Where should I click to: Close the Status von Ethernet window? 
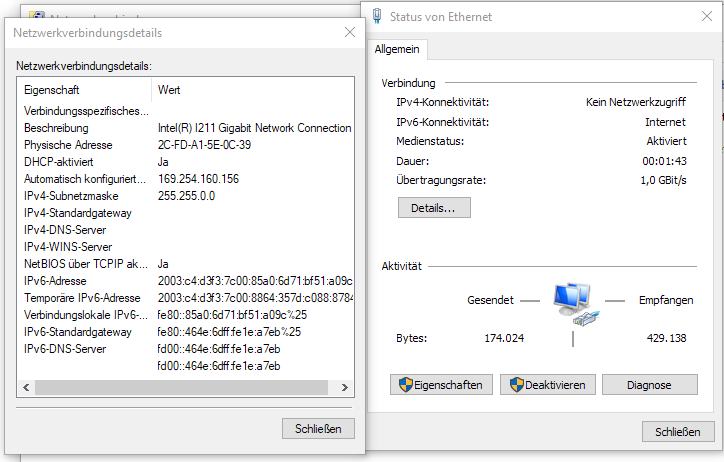point(706,16)
